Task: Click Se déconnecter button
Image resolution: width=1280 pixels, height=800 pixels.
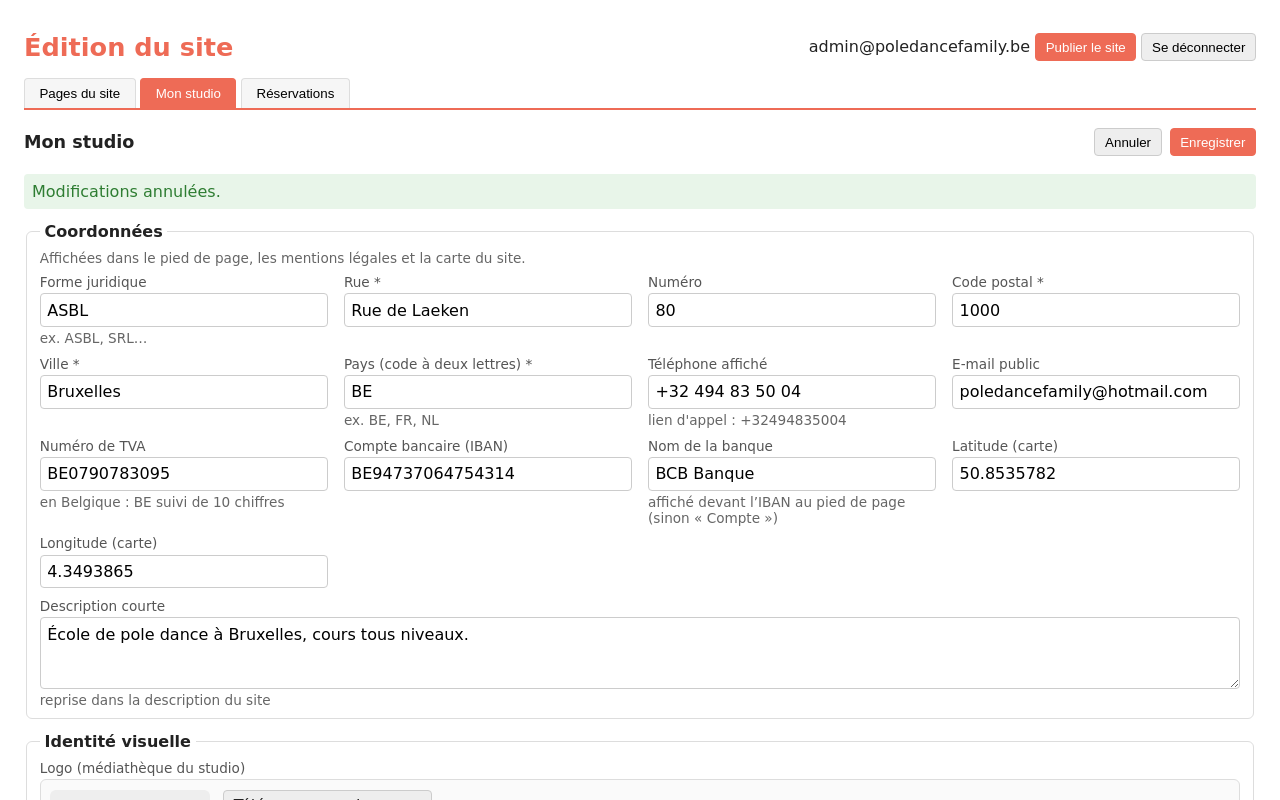Action: (1198, 47)
